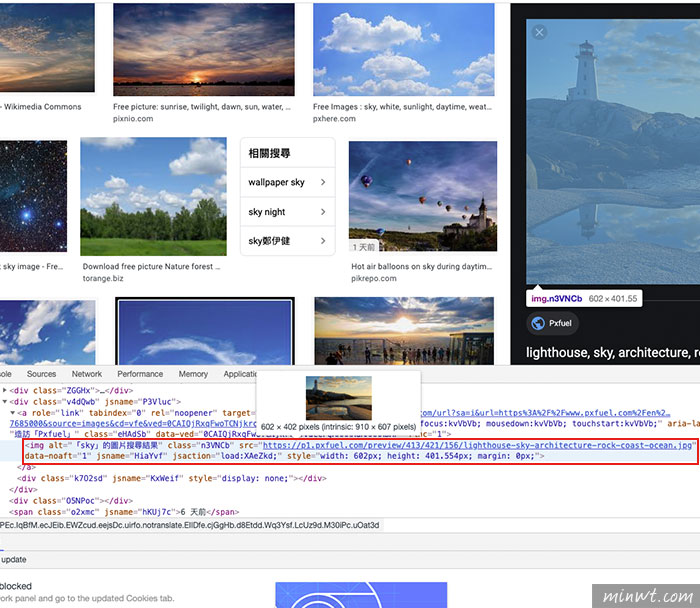Click the pxhere.com source text
The height and width of the screenshot is (608, 700).
(x=334, y=119)
